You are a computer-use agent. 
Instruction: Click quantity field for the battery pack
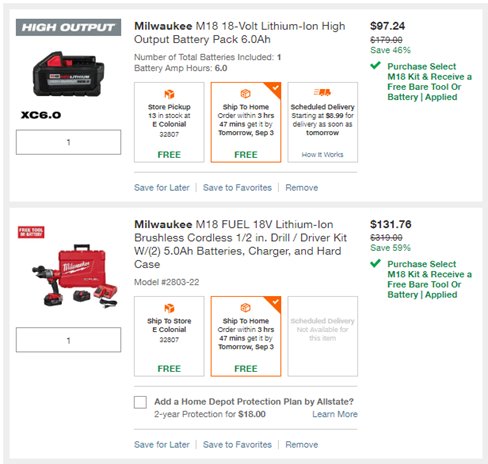click(68, 142)
